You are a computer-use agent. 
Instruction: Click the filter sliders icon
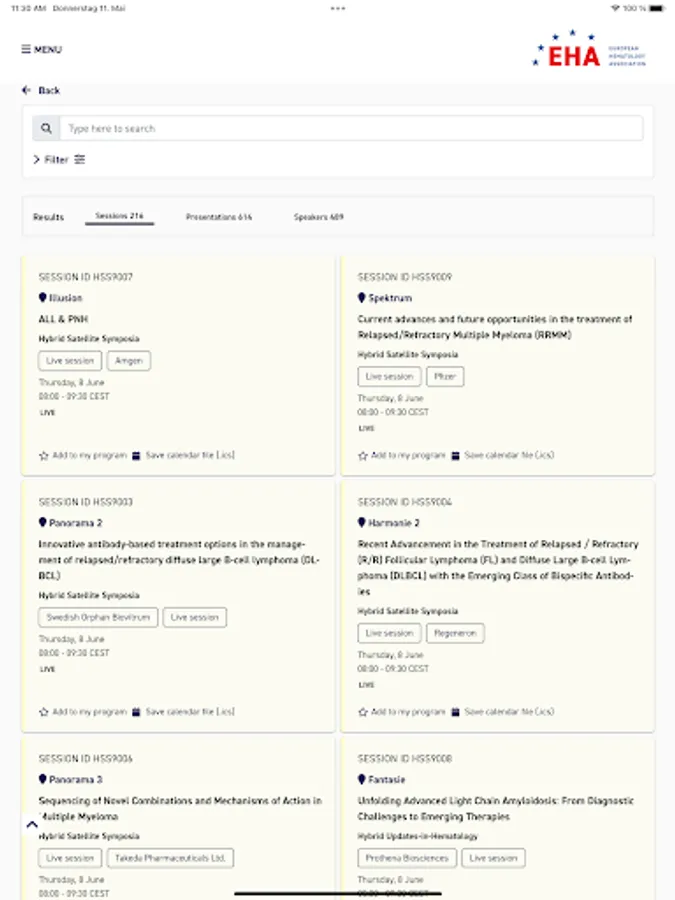[x=80, y=160]
